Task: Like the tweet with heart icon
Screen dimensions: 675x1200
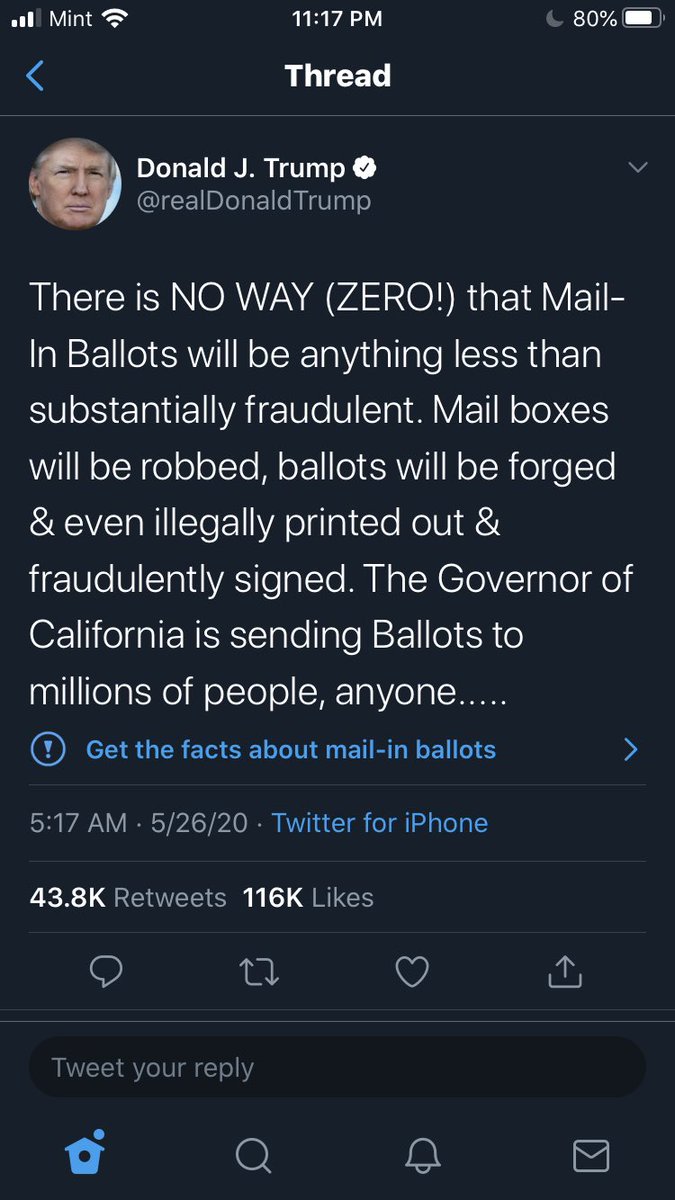Action: point(412,970)
